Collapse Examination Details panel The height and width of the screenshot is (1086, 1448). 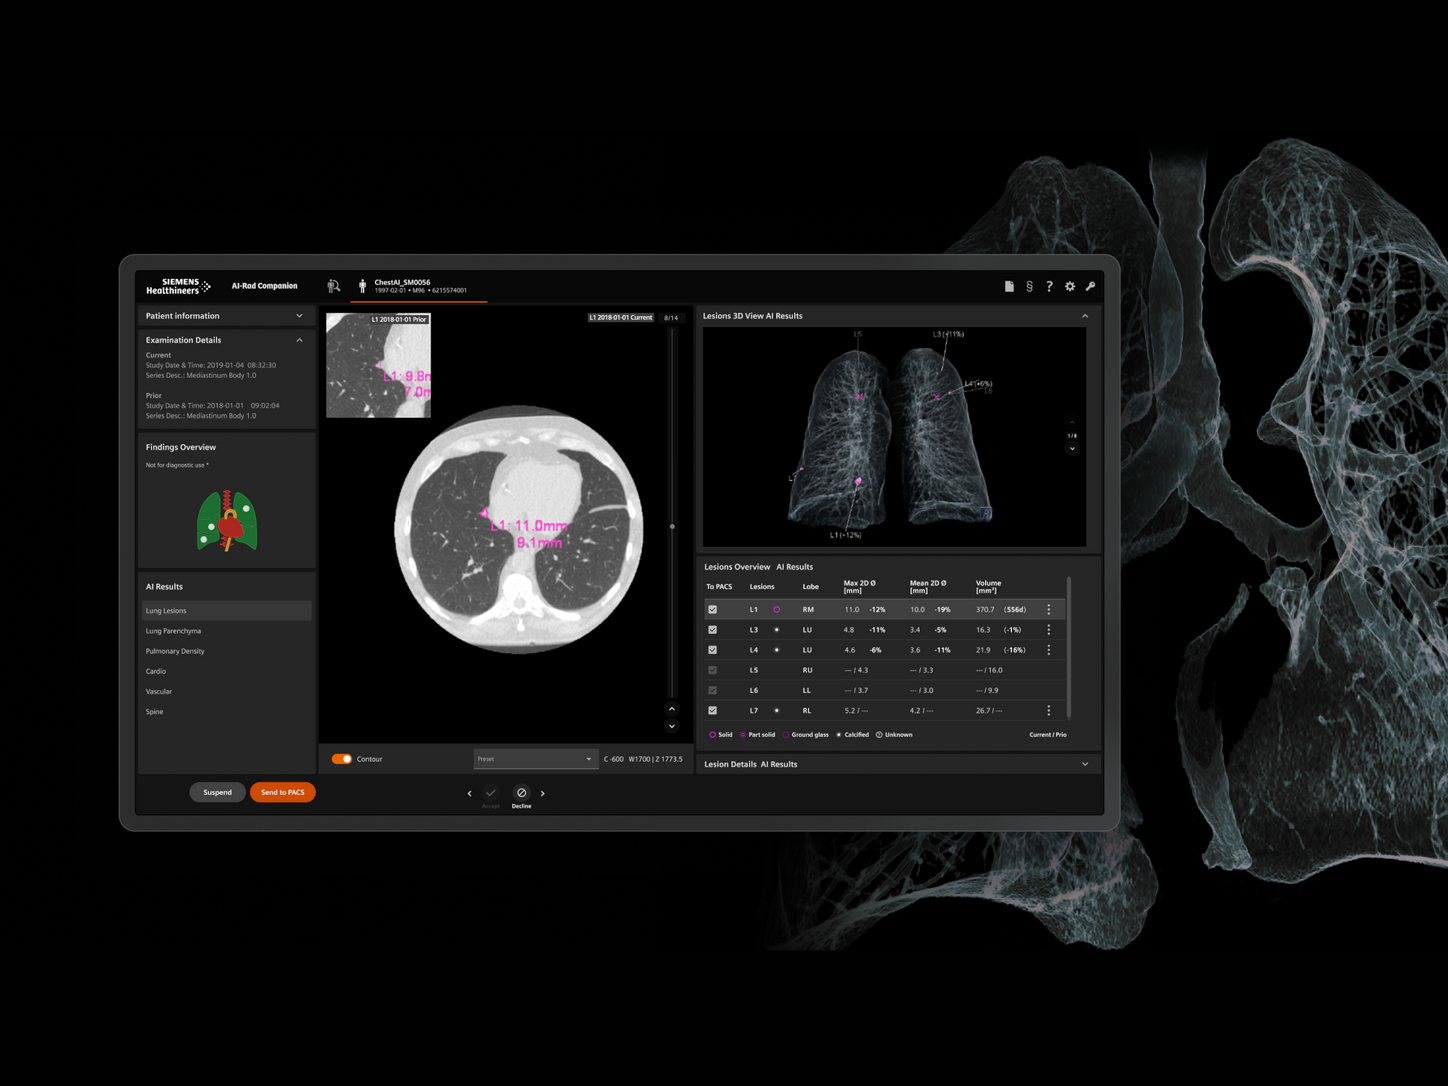(299, 340)
